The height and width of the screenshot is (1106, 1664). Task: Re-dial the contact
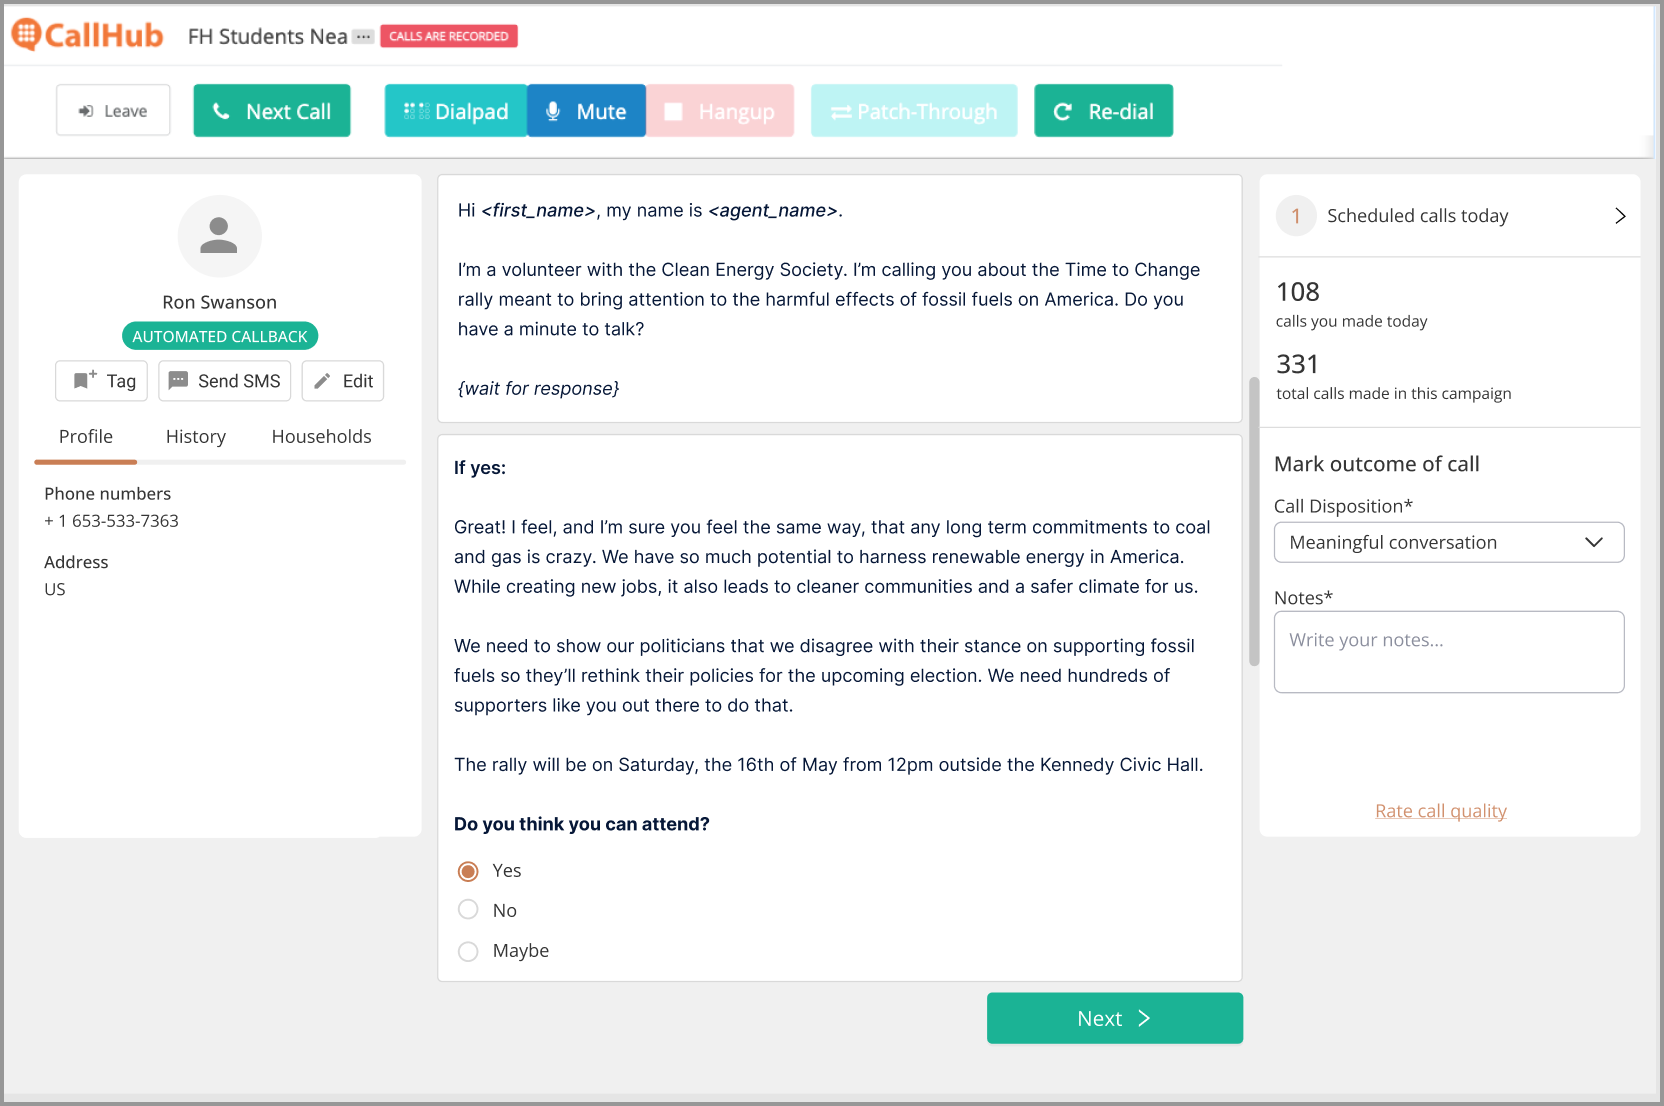[1103, 110]
